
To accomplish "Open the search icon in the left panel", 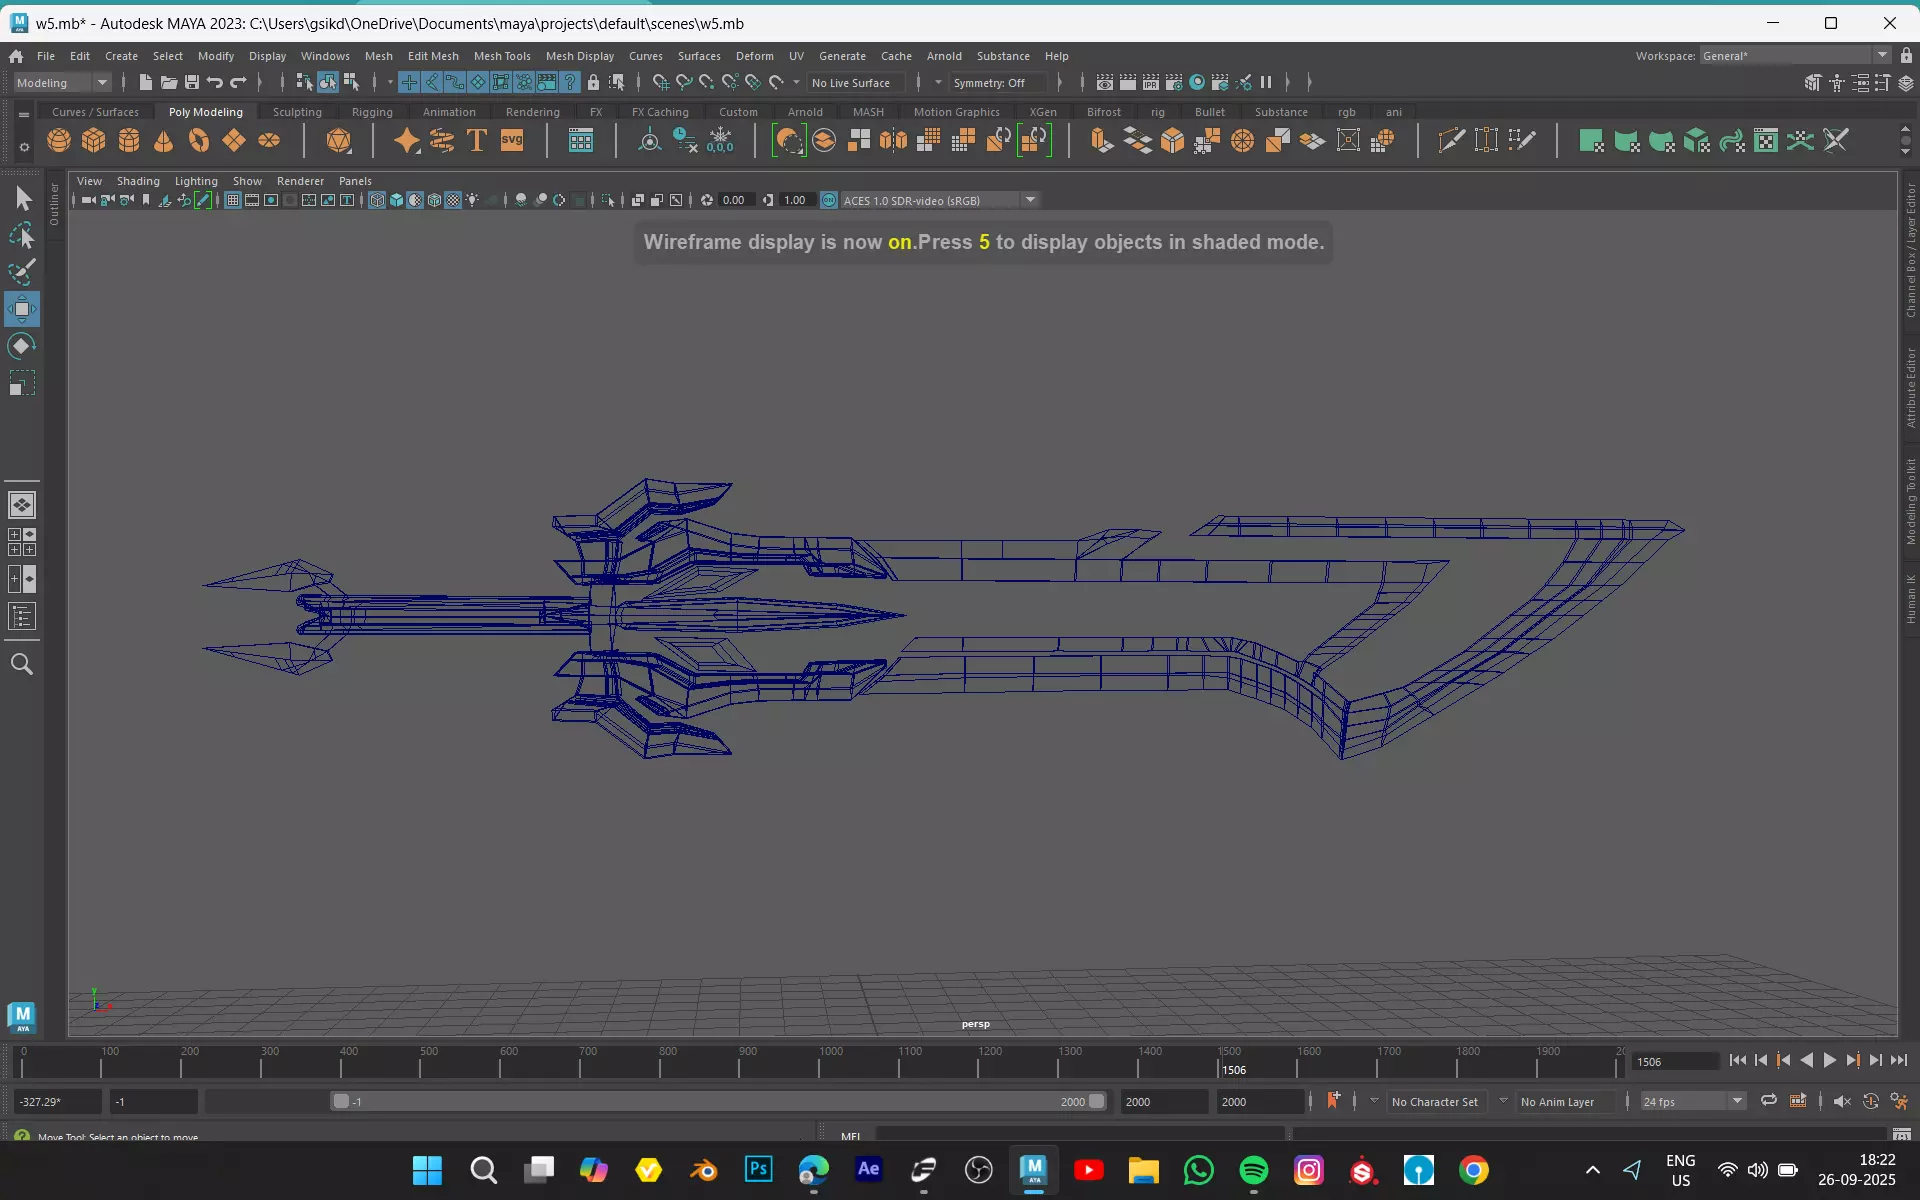I will 22,664.
